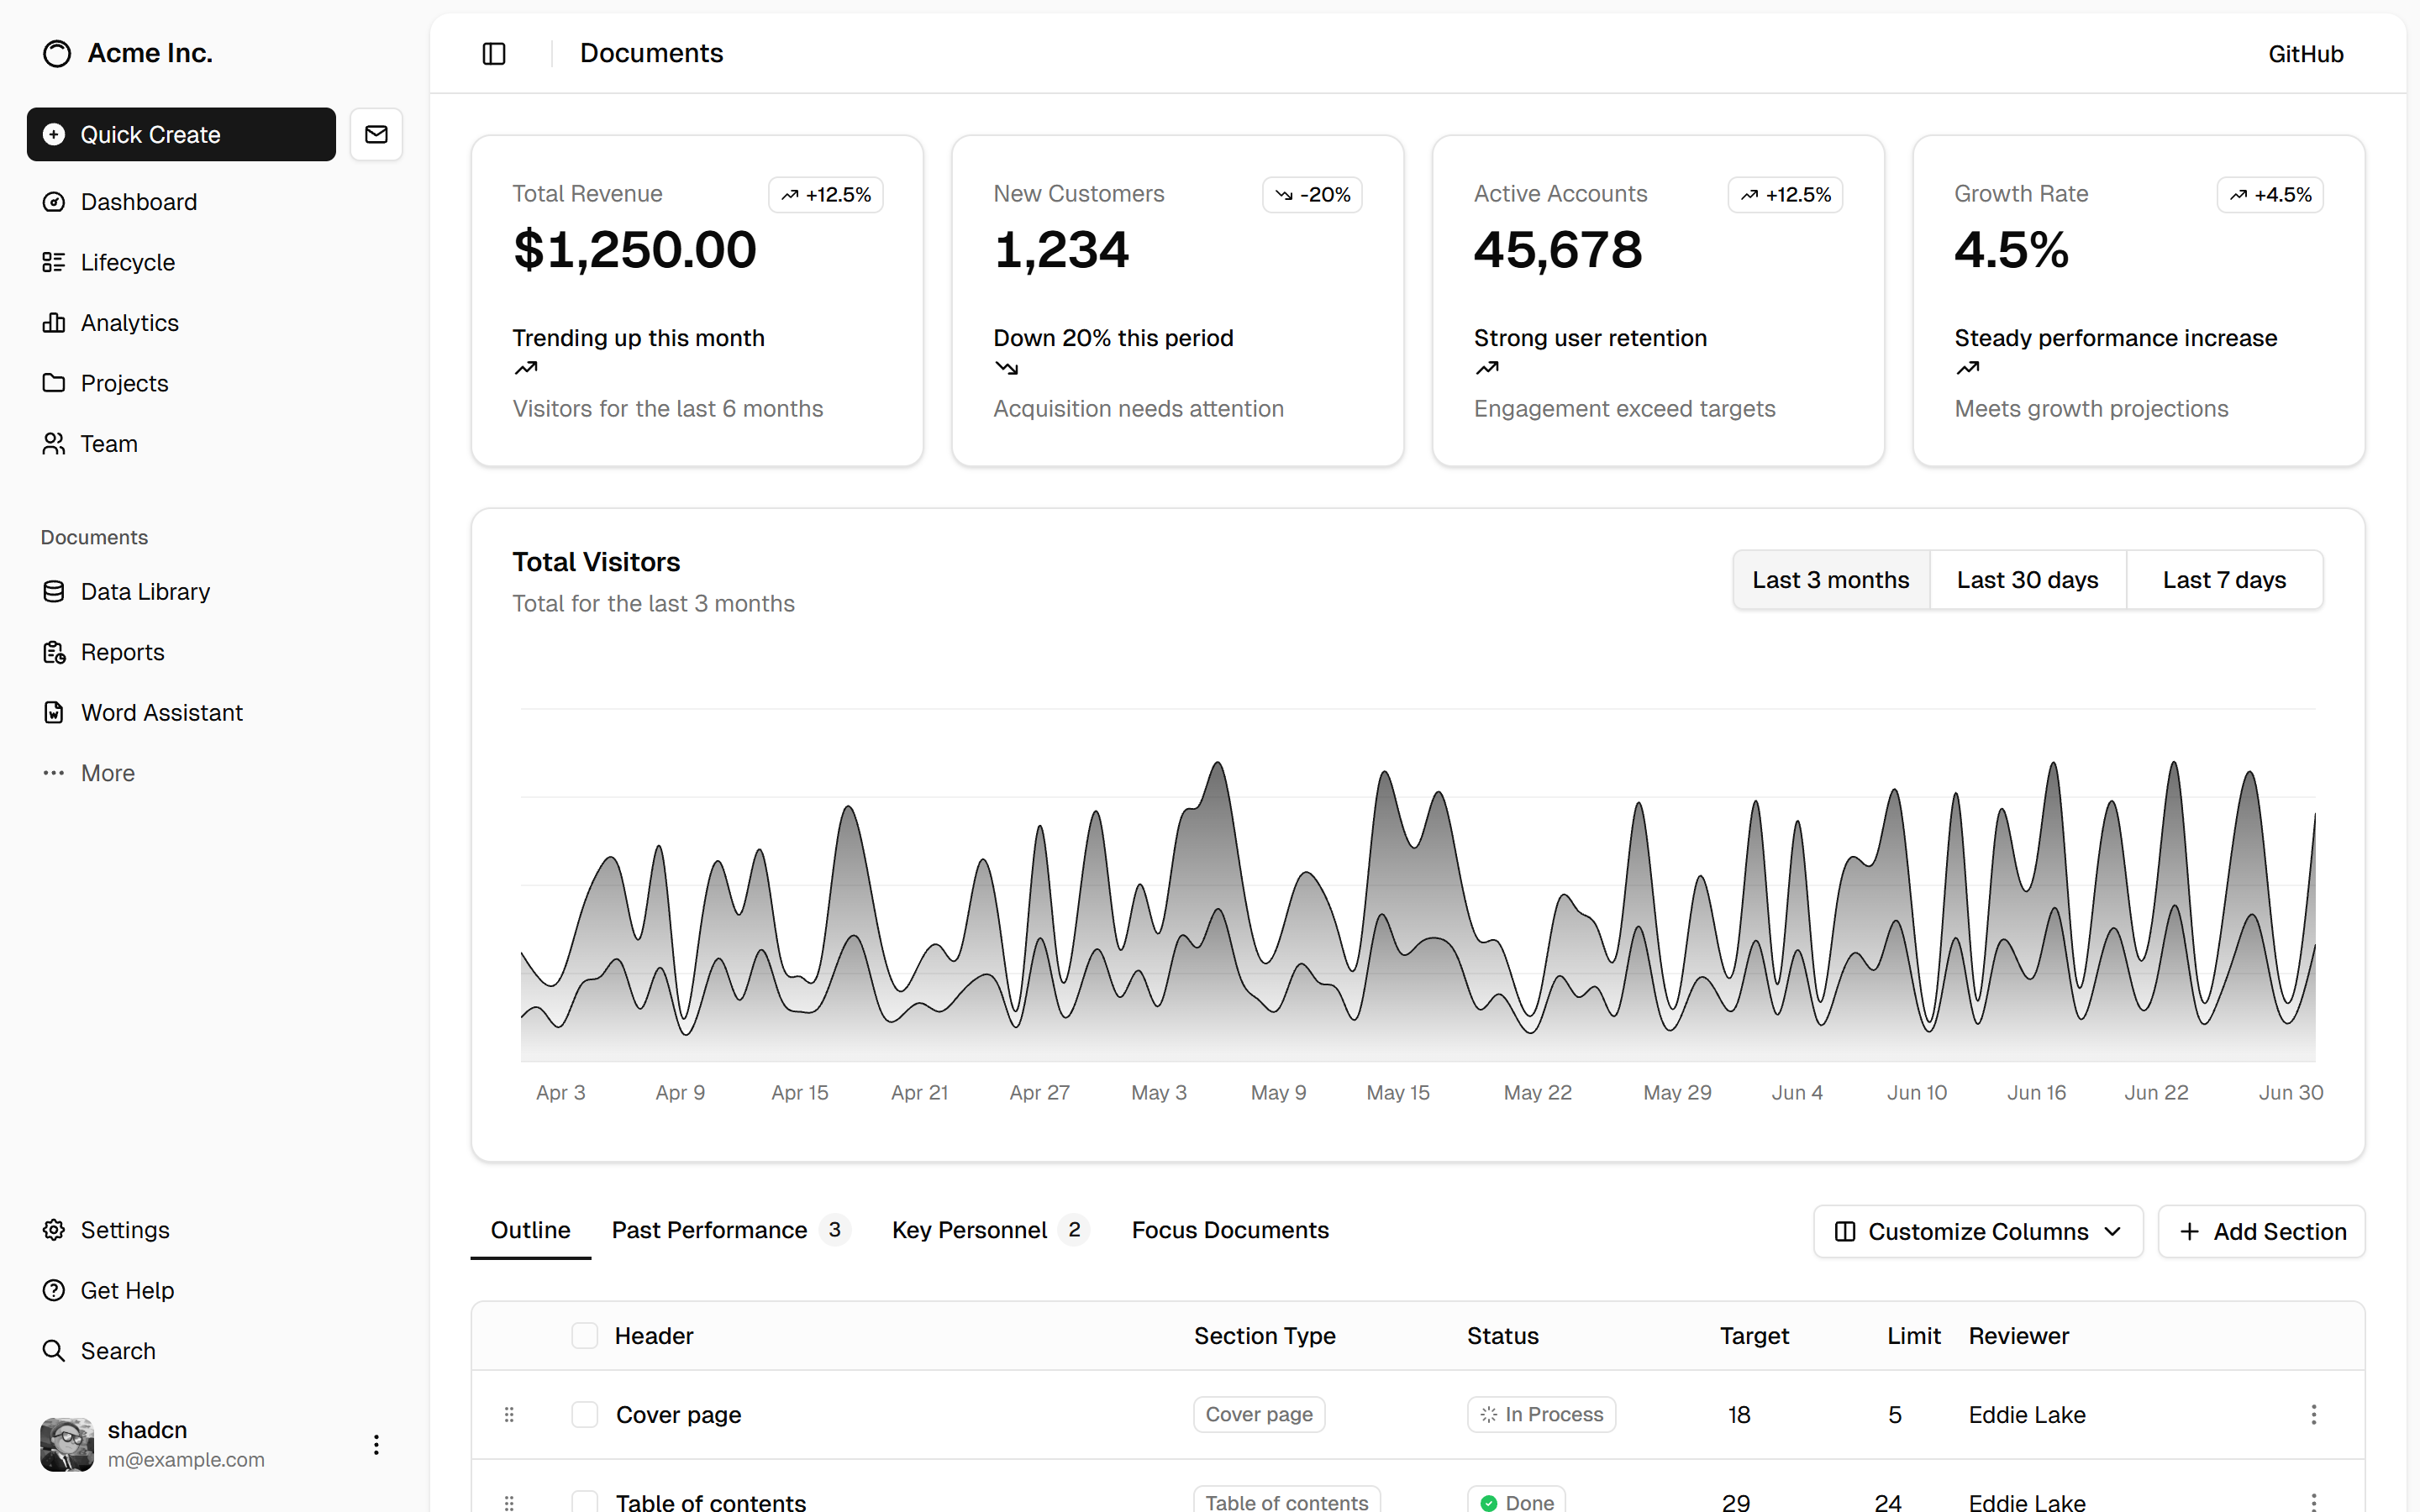This screenshot has height=1512, width=2420.
Task: Check the Table of contents row checkbox
Action: (585, 1501)
